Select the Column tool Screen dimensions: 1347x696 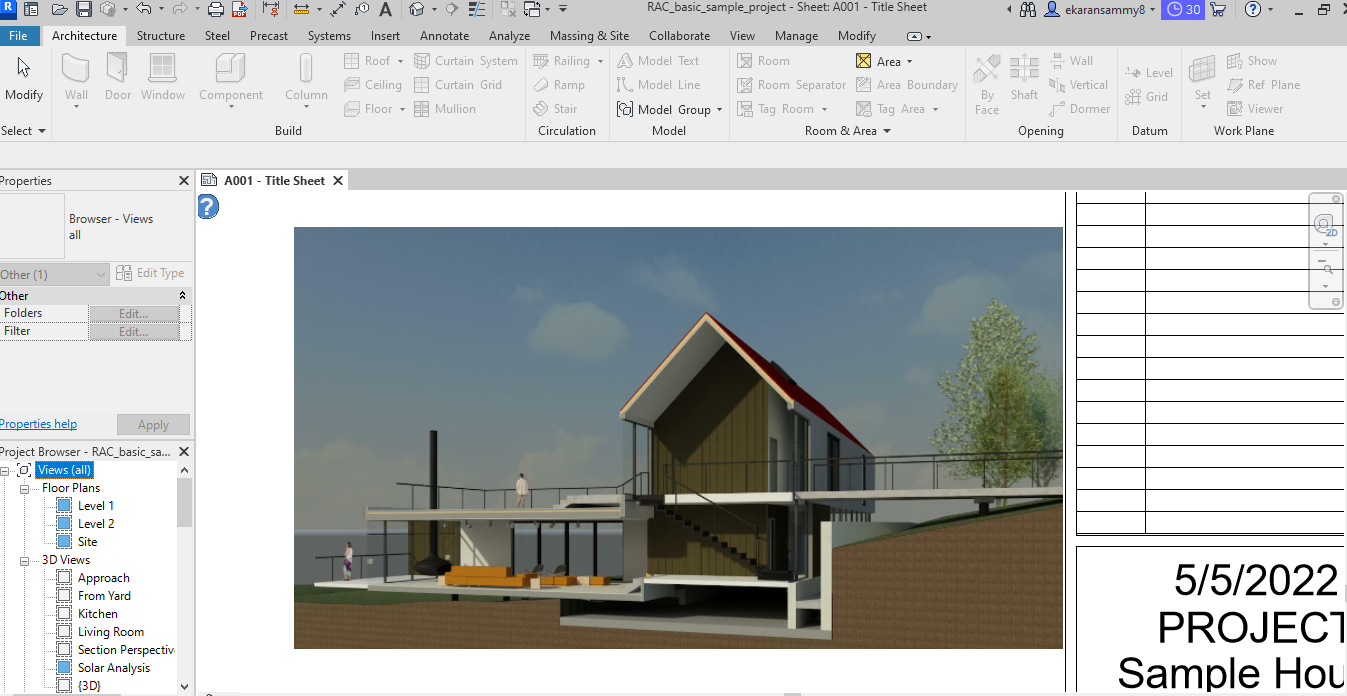pyautogui.click(x=306, y=78)
